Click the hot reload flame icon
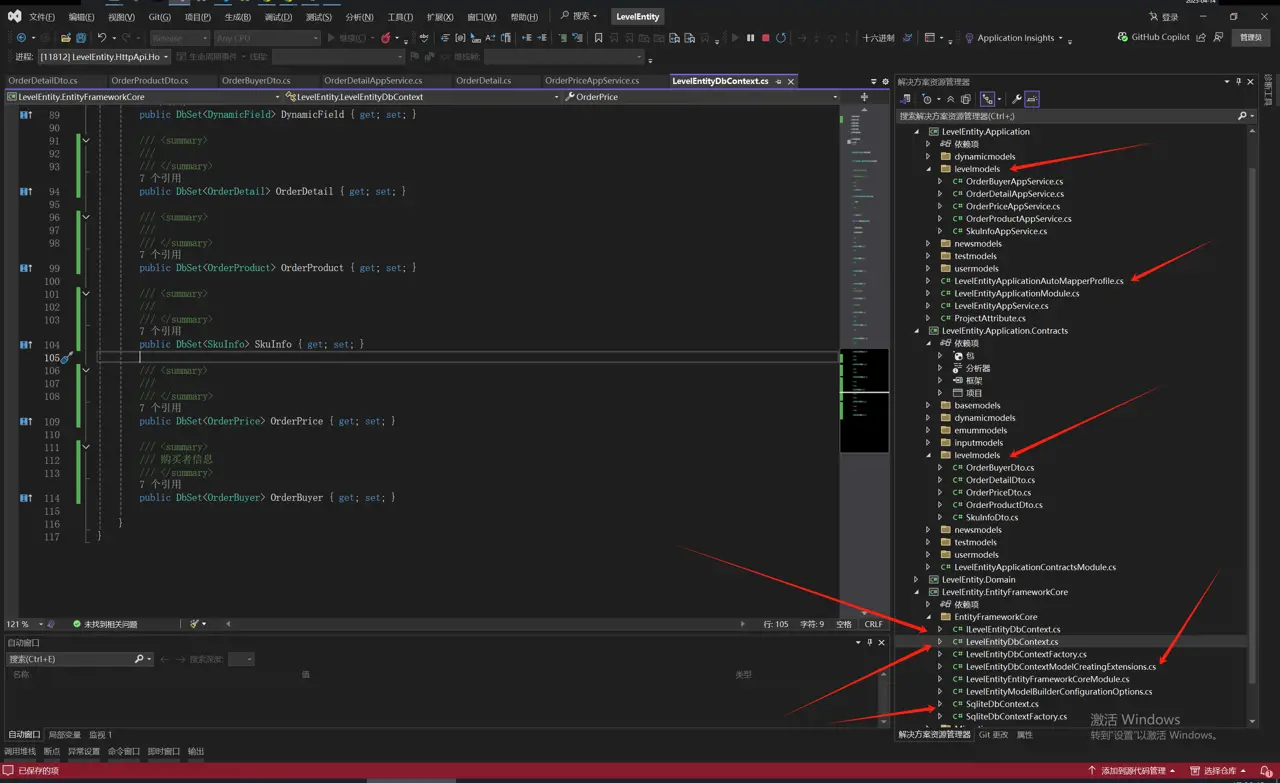Viewport: 1280px width, 783px height. (386, 38)
